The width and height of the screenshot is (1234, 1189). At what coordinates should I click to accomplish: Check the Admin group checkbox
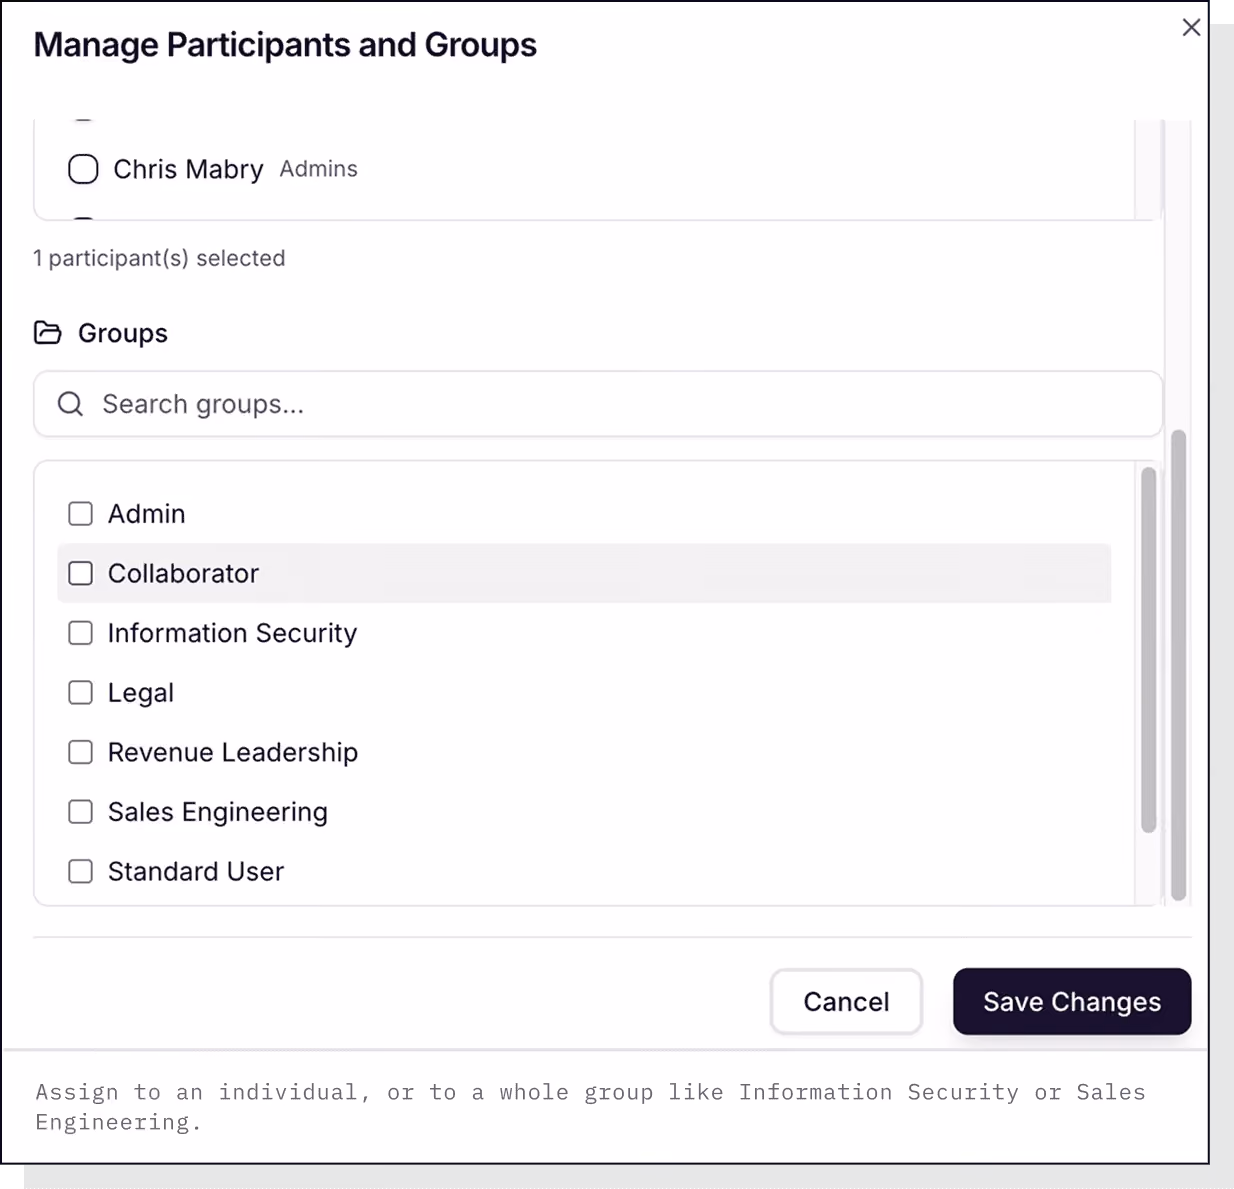[80, 514]
